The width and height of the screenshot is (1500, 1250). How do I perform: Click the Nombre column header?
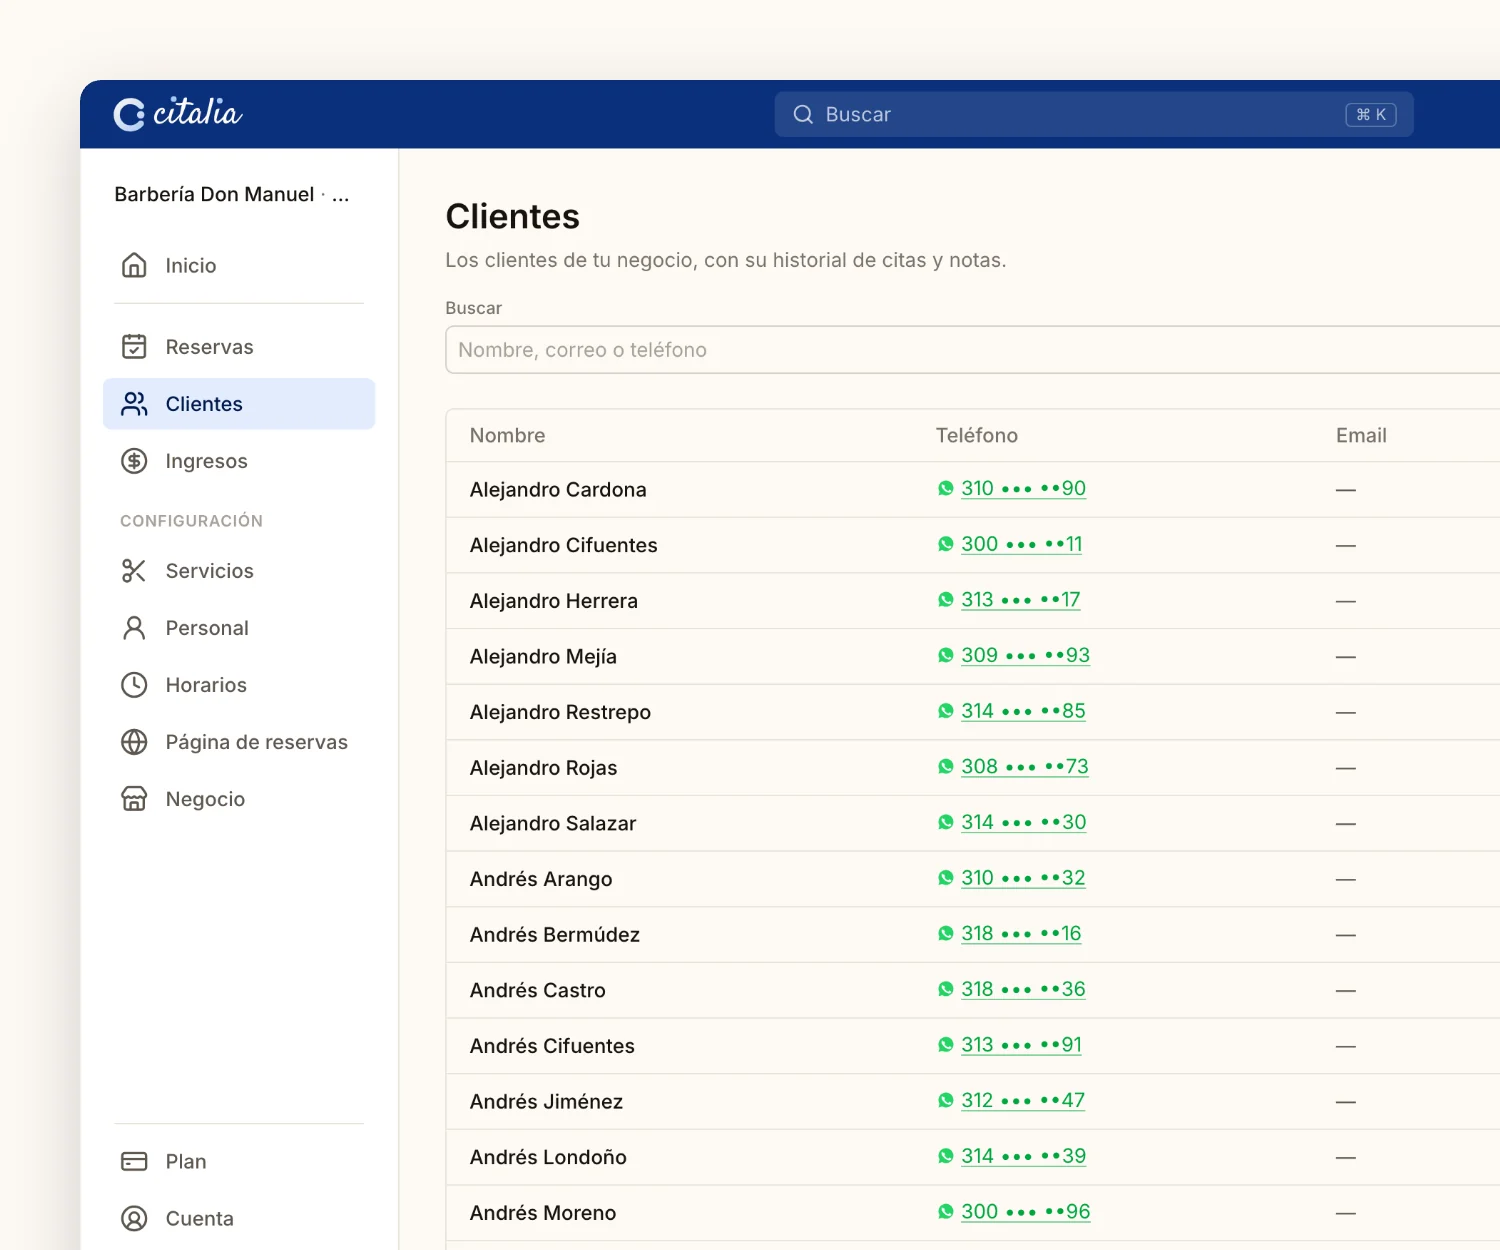tap(508, 435)
